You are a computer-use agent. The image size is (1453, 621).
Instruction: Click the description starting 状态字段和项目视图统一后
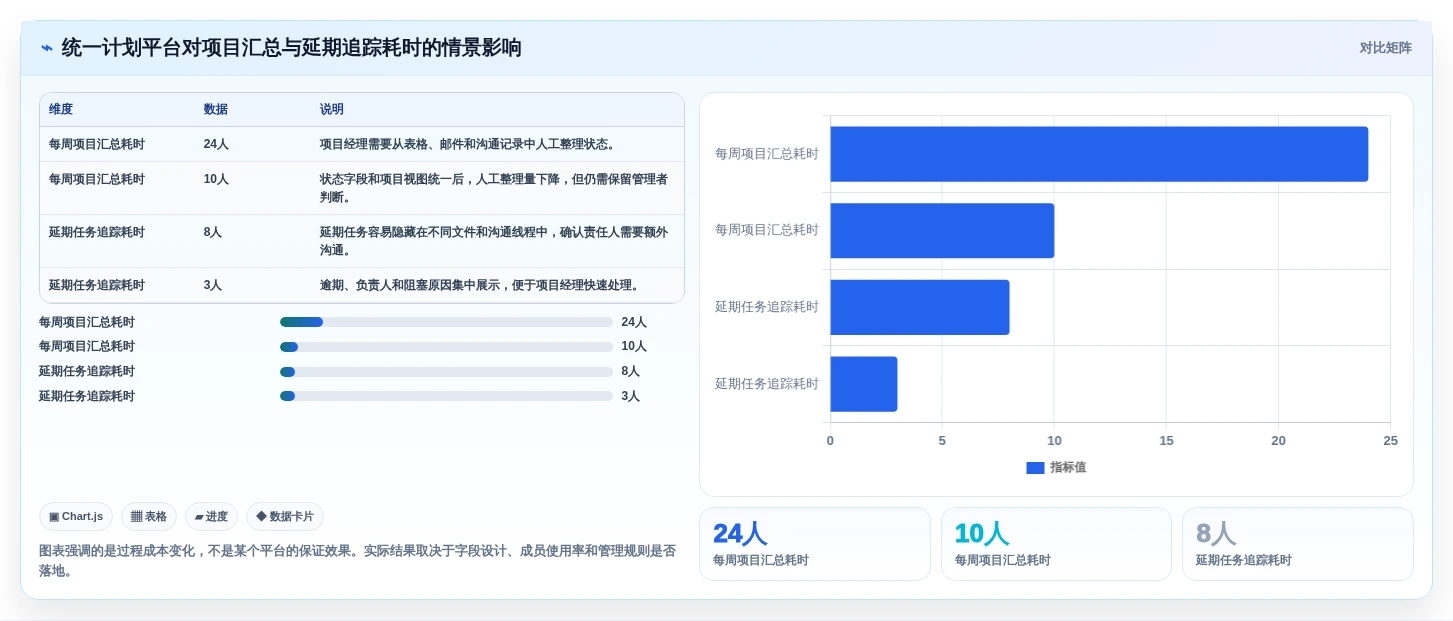pos(494,188)
